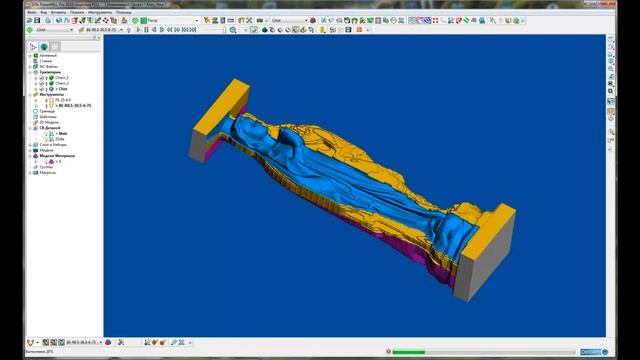Click the print icon in main toolbar
Viewport: 640px width, 360px height.
48,20
